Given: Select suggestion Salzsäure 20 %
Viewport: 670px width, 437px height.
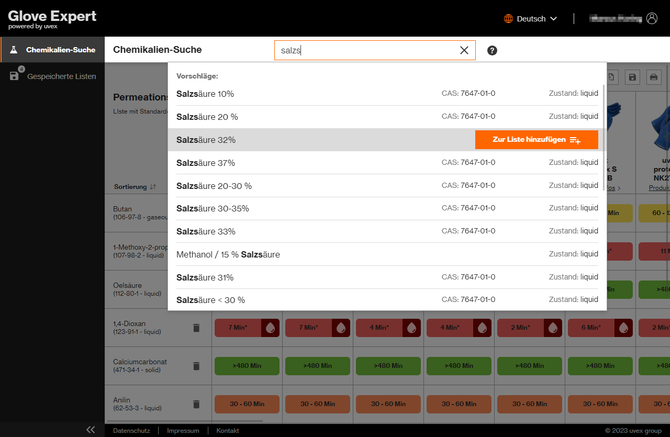Looking at the screenshot, I should (x=387, y=117).
